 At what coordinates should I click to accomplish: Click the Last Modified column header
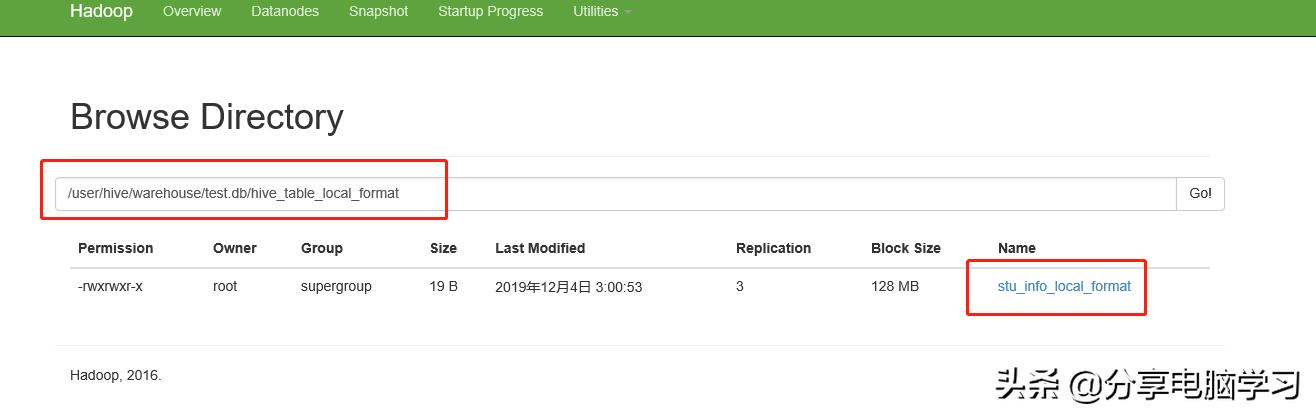click(540, 248)
